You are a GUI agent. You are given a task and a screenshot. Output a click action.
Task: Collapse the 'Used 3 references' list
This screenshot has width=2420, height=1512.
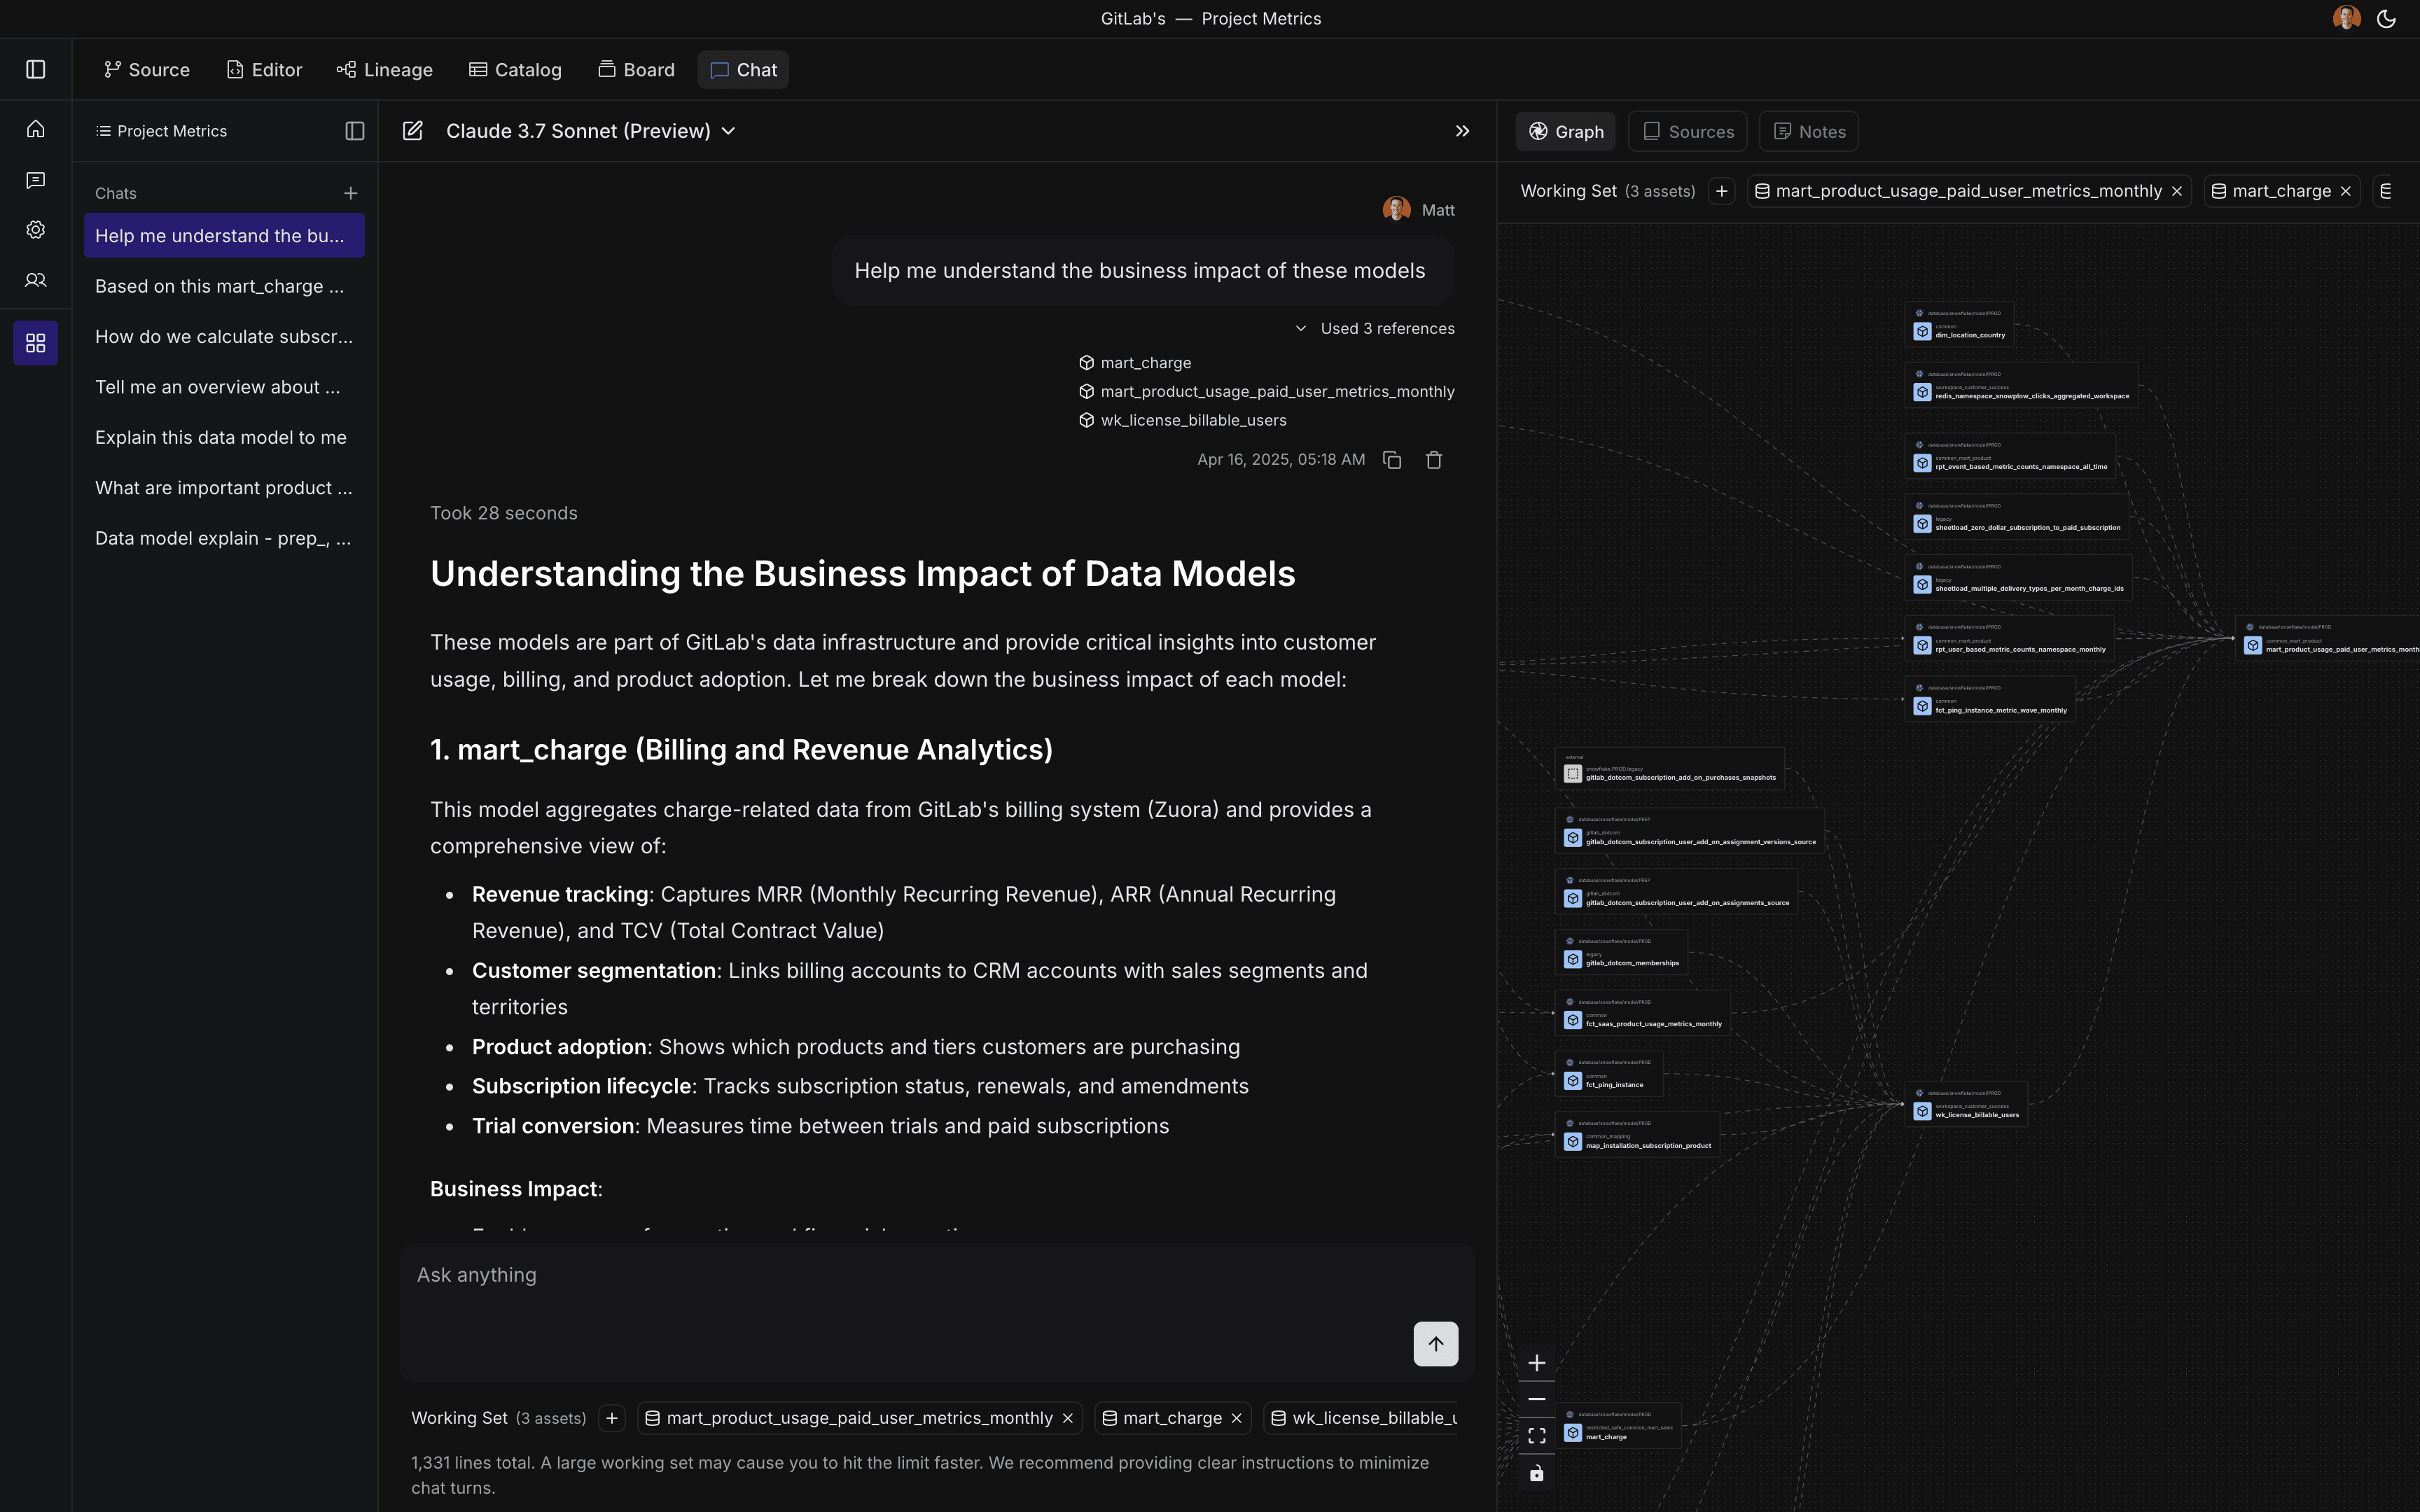(x=1375, y=329)
